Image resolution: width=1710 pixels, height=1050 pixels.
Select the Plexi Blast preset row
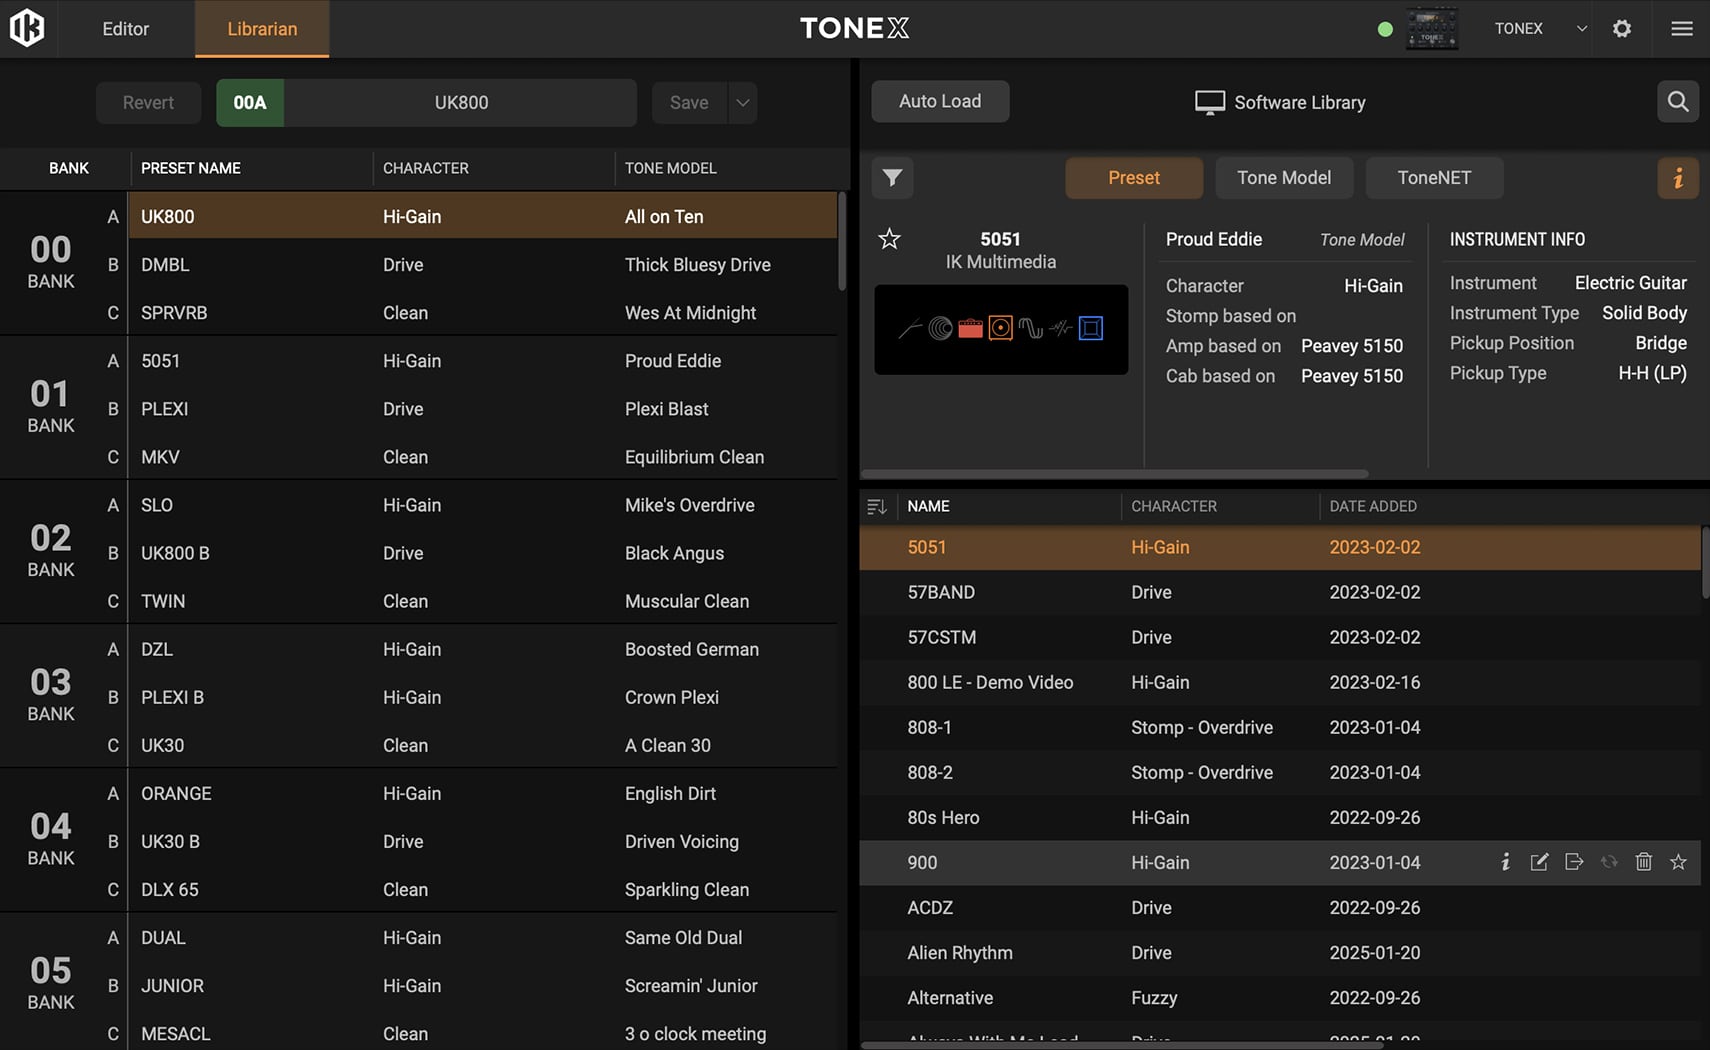[480, 409]
